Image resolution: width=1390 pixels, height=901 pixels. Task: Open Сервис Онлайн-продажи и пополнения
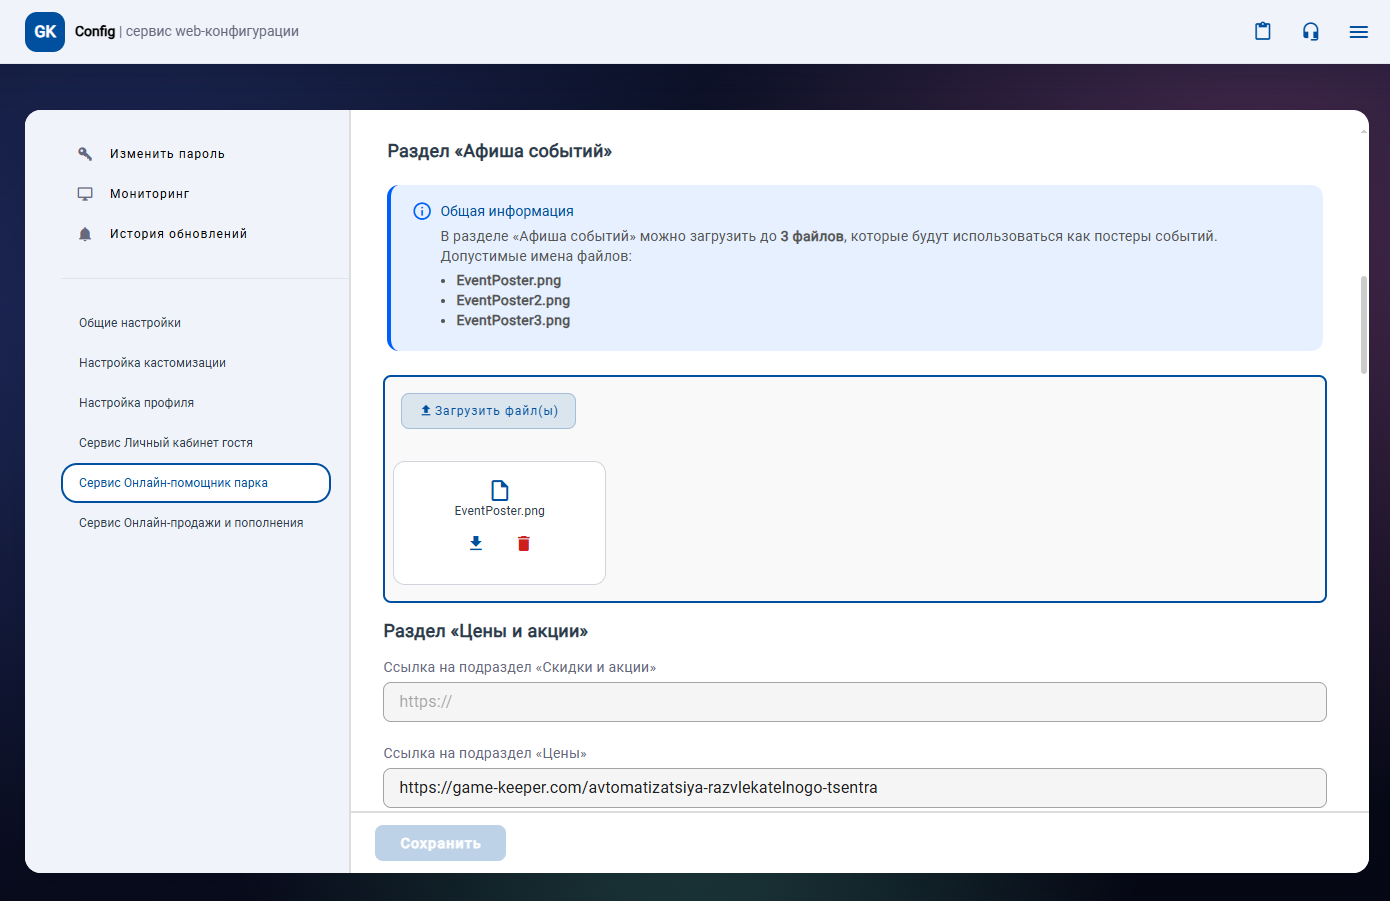click(x=191, y=523)
